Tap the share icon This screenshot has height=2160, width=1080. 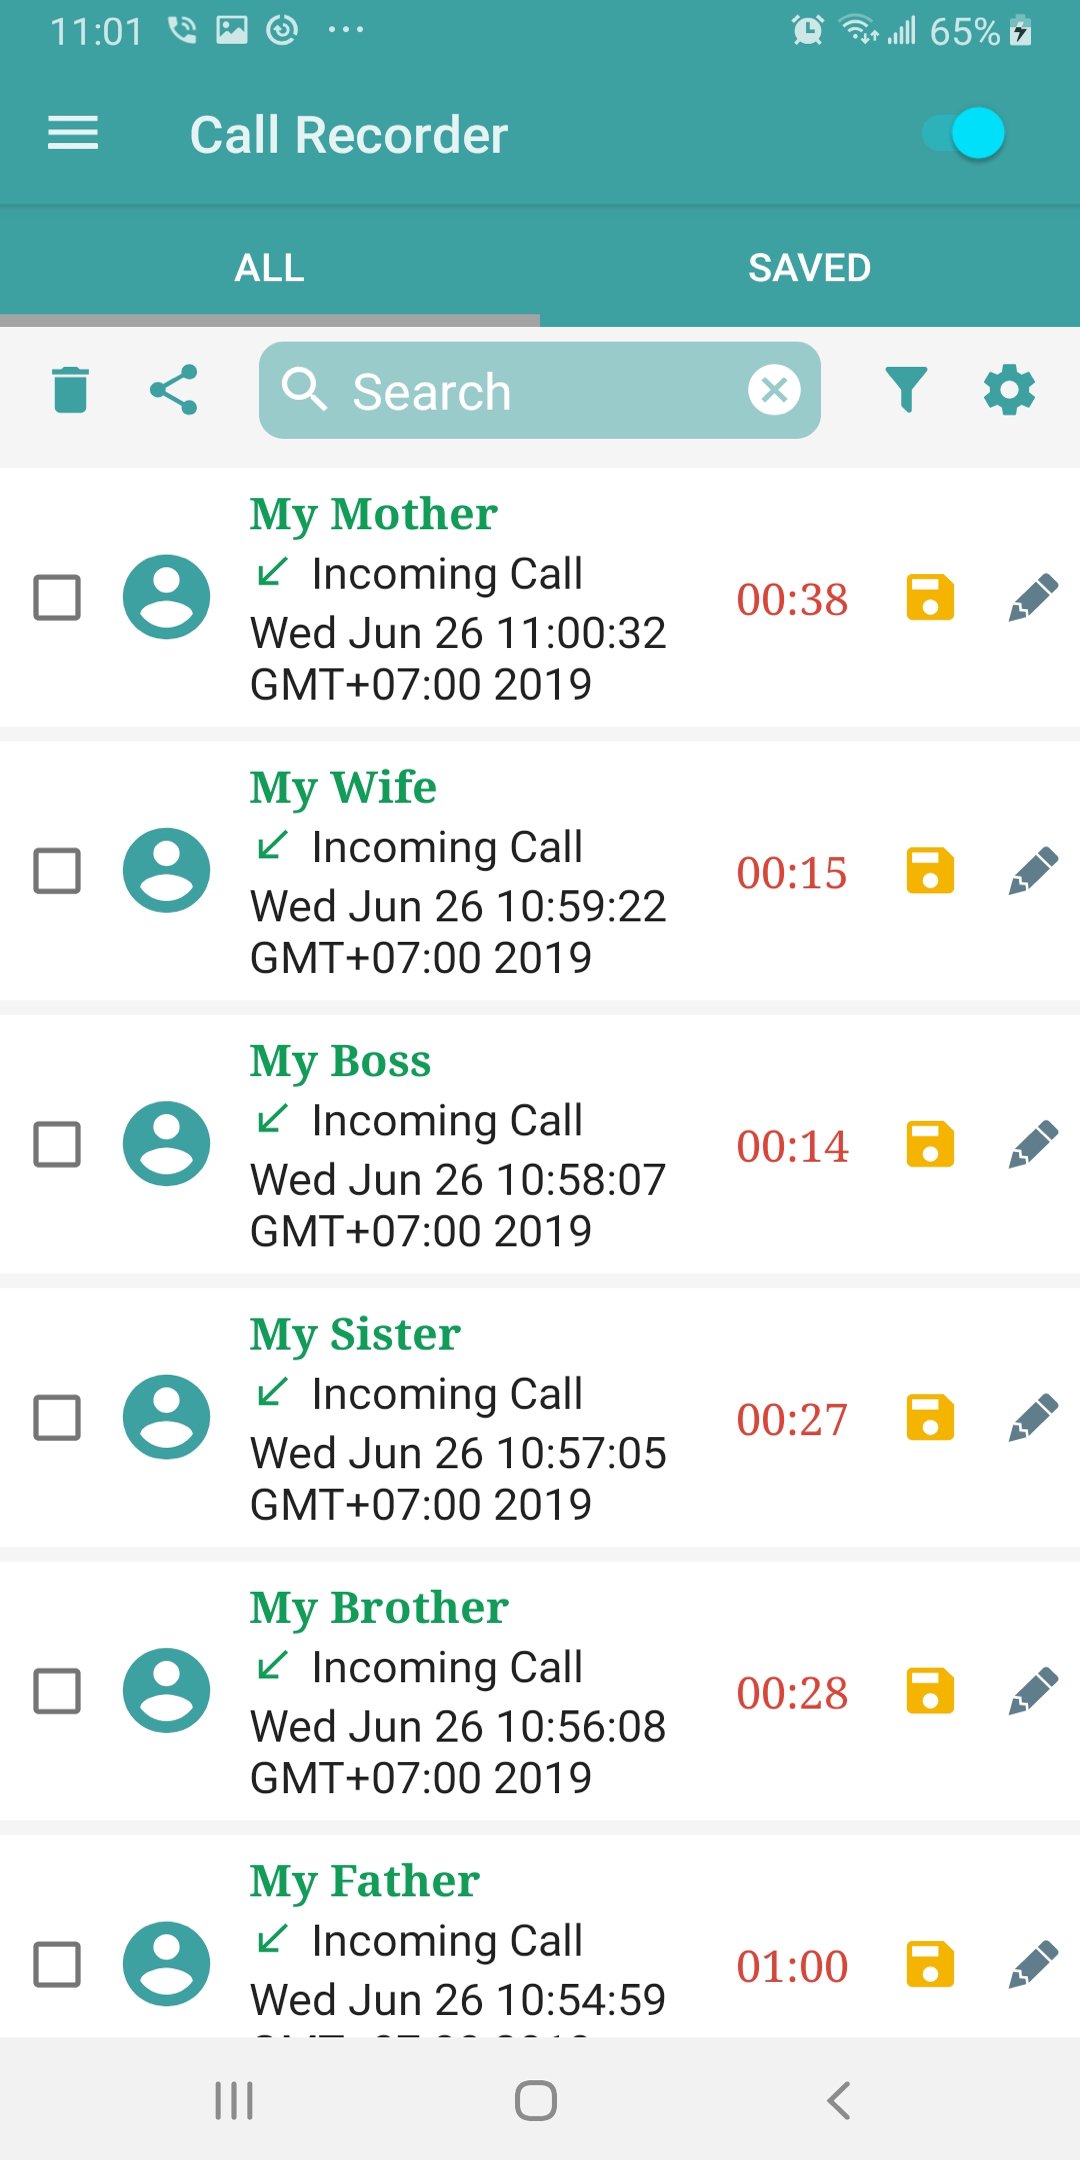point(174,390)
